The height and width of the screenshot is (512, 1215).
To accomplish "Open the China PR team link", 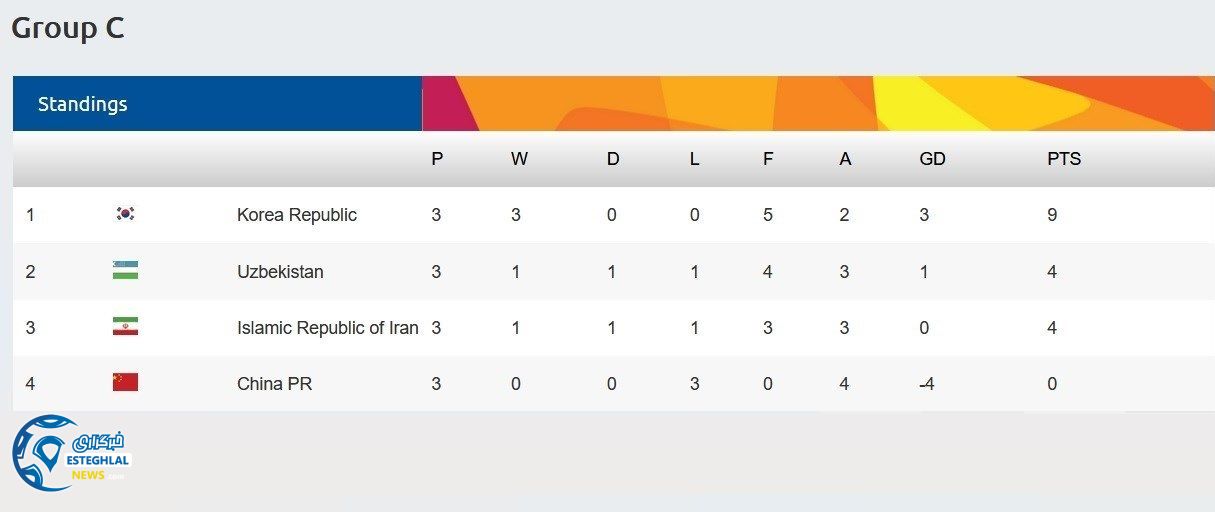I will point(274,384).
